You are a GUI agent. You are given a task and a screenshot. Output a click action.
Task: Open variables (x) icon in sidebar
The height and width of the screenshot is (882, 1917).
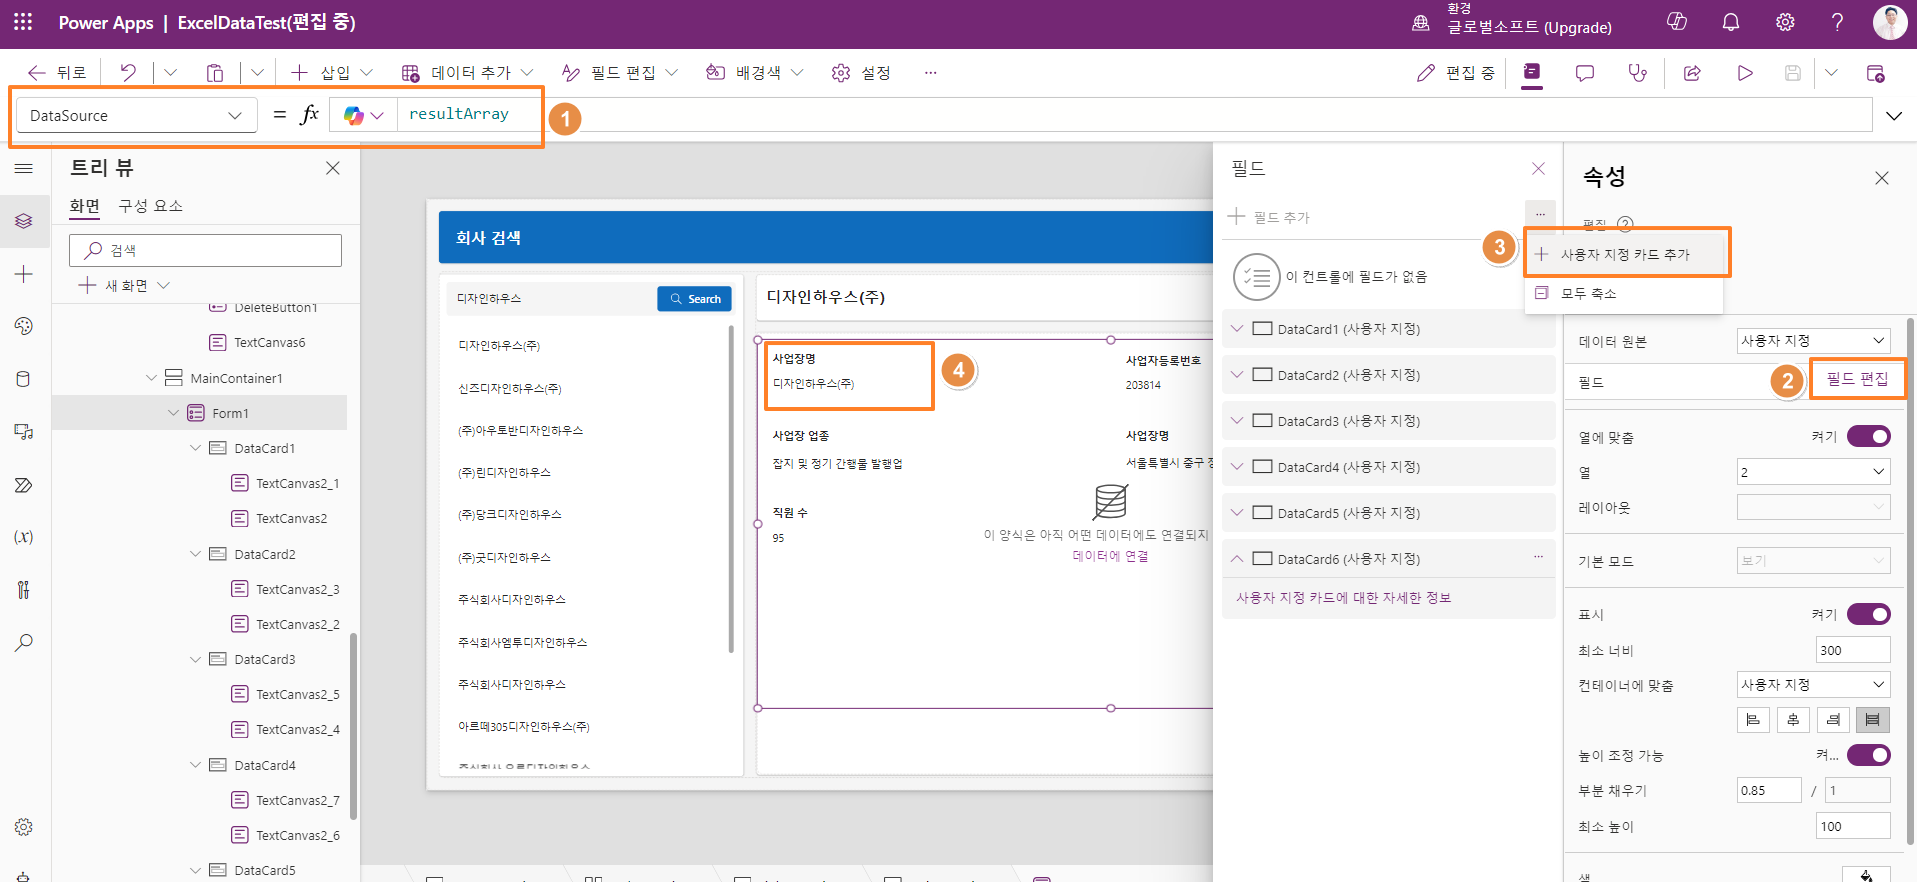[x=24, y=537]
